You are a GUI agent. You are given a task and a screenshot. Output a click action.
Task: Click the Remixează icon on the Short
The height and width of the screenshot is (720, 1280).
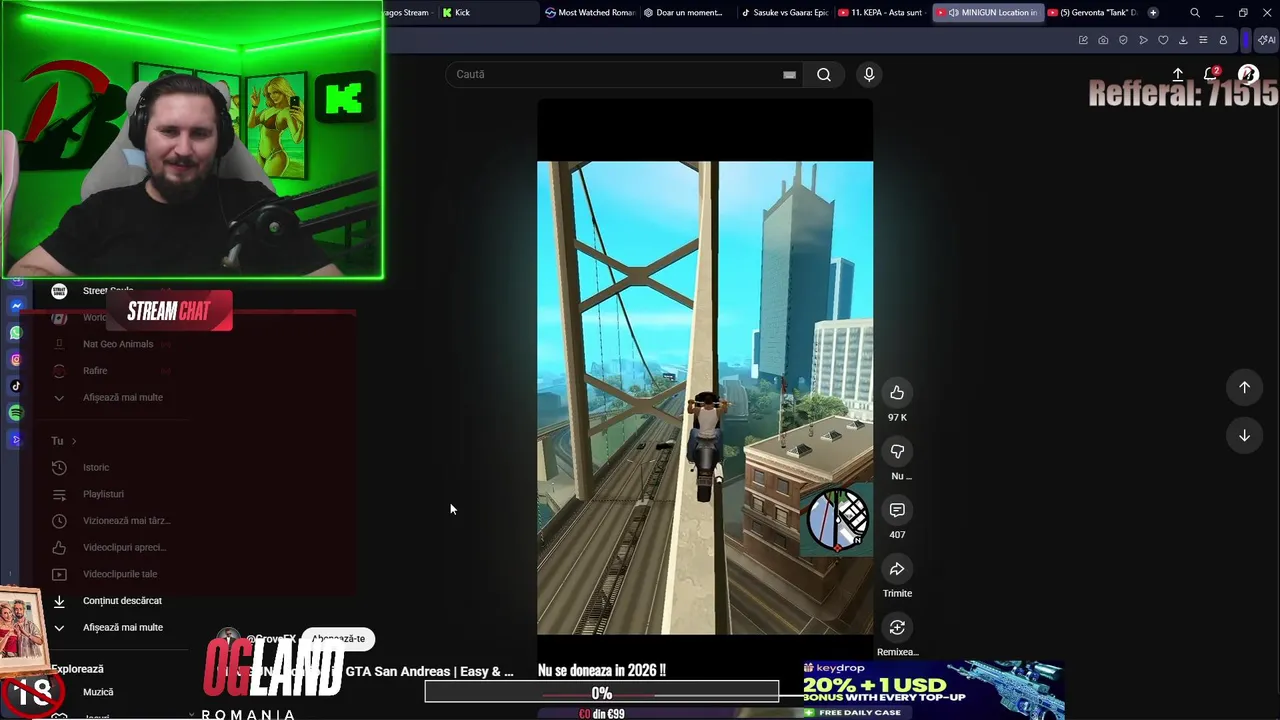[x=897, y=628]
